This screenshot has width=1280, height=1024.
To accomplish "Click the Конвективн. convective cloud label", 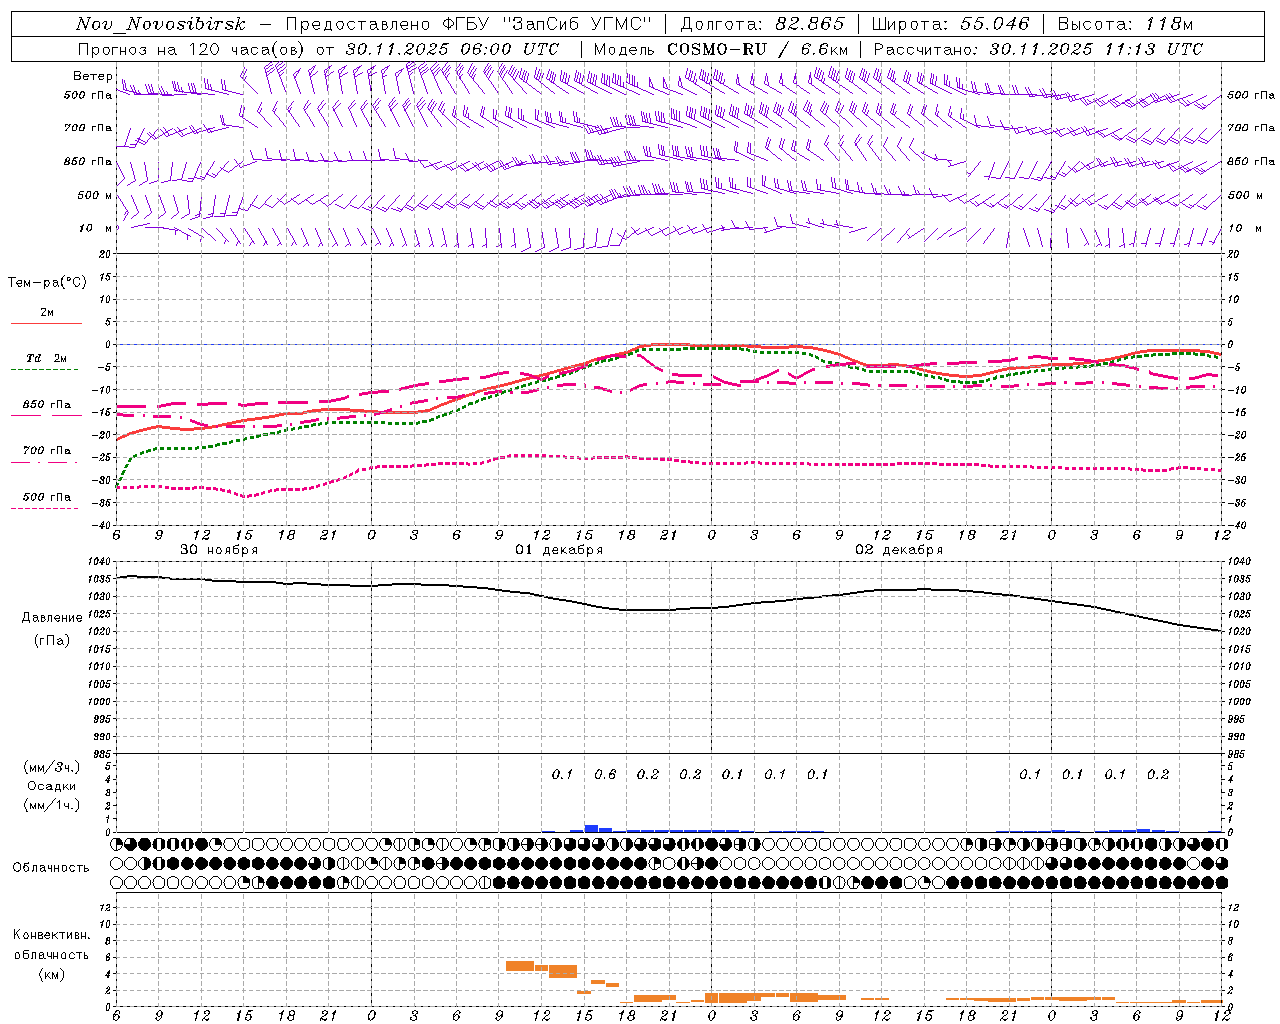I will 51,935.
